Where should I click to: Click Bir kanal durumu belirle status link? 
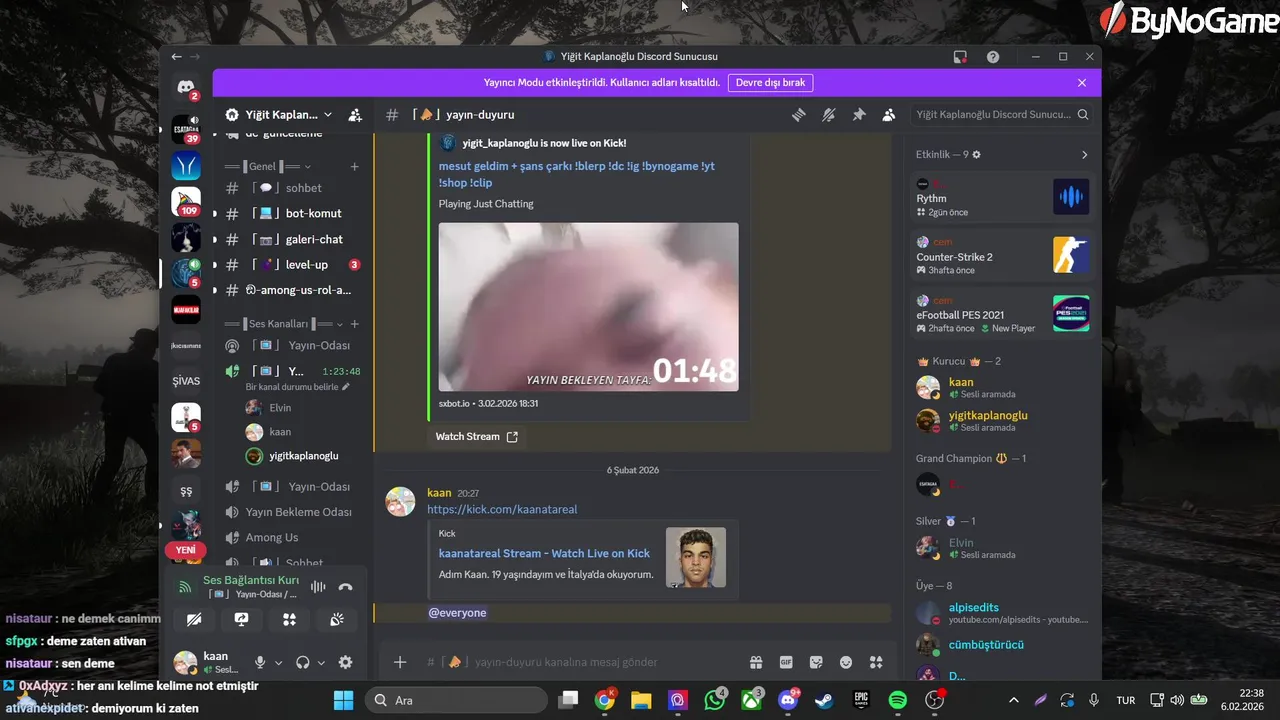298,387
